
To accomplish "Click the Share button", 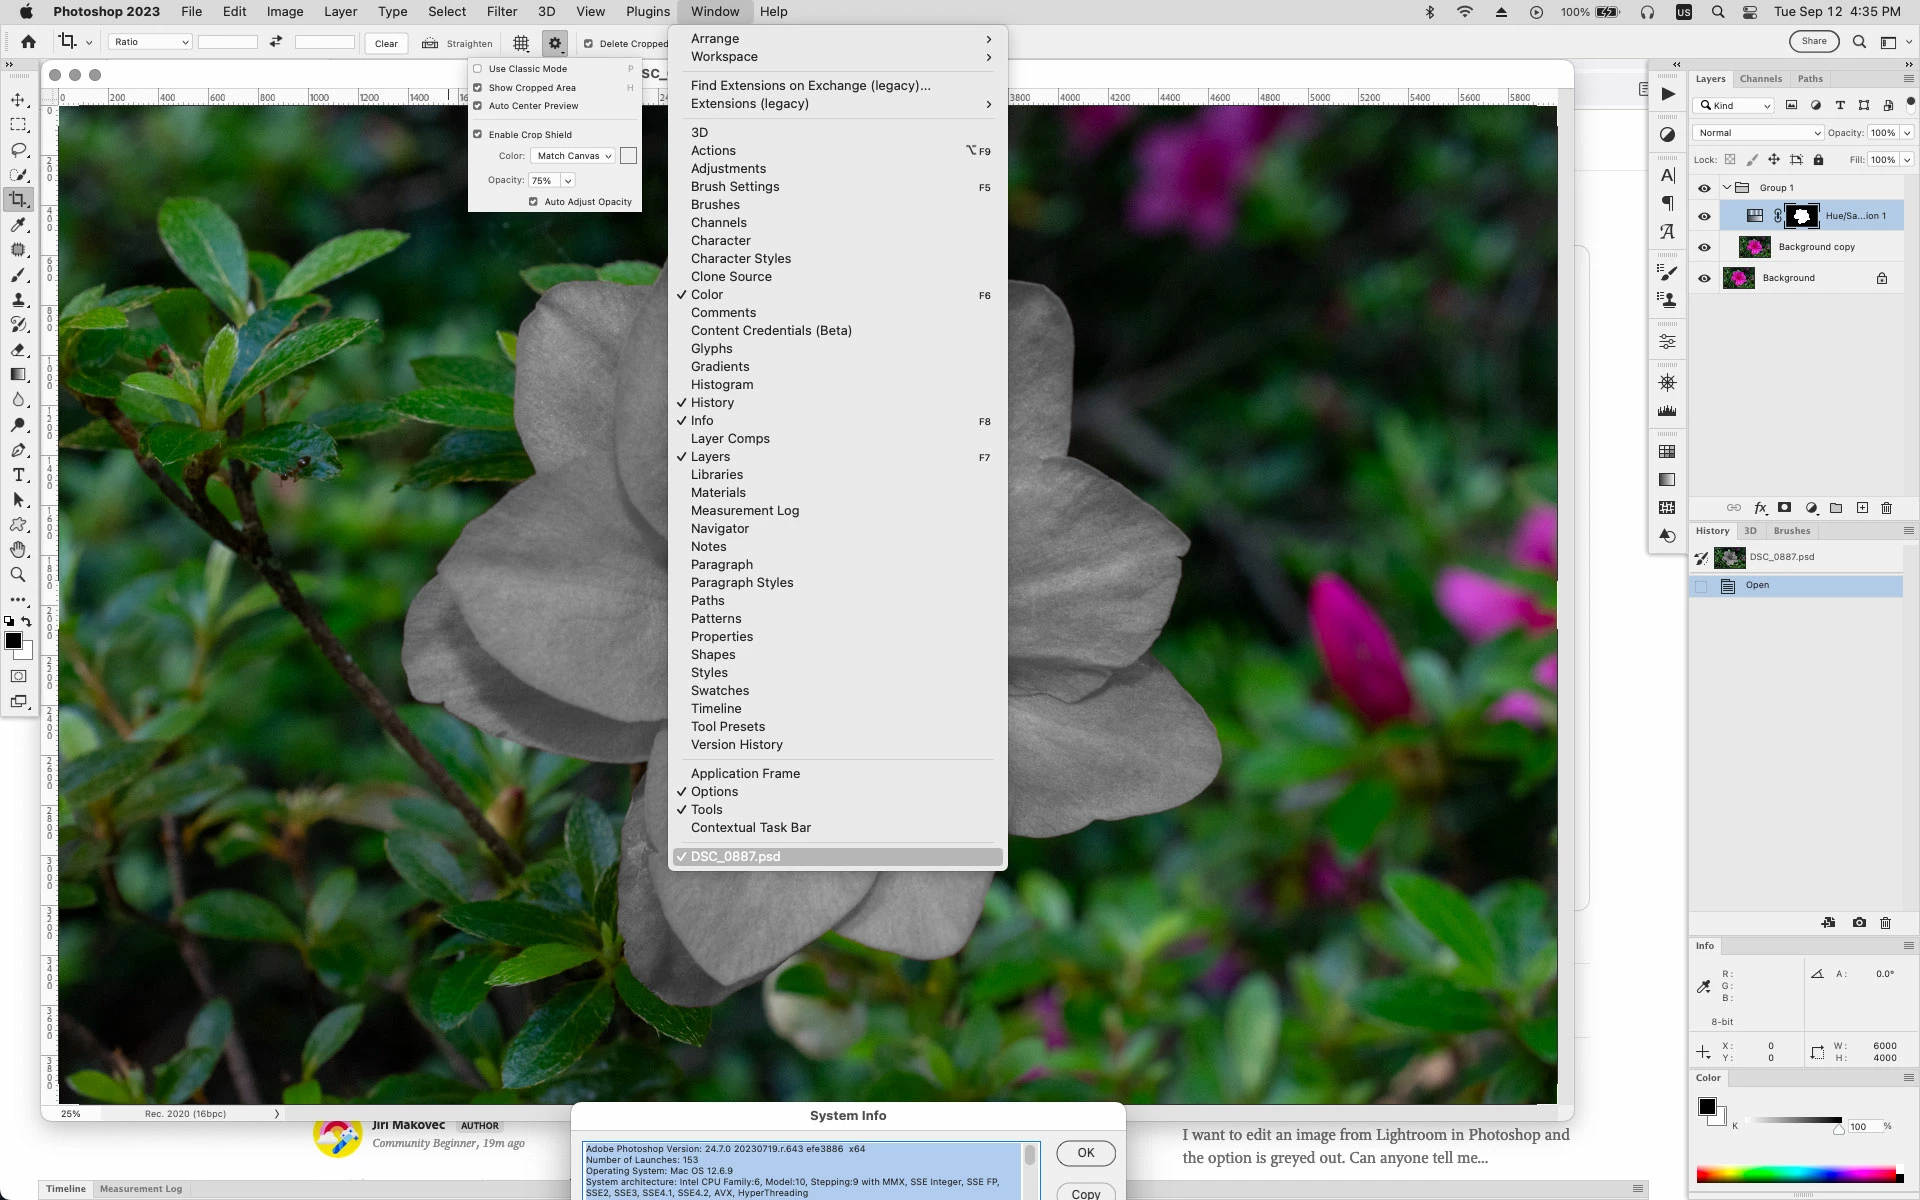I will 1813,42.
